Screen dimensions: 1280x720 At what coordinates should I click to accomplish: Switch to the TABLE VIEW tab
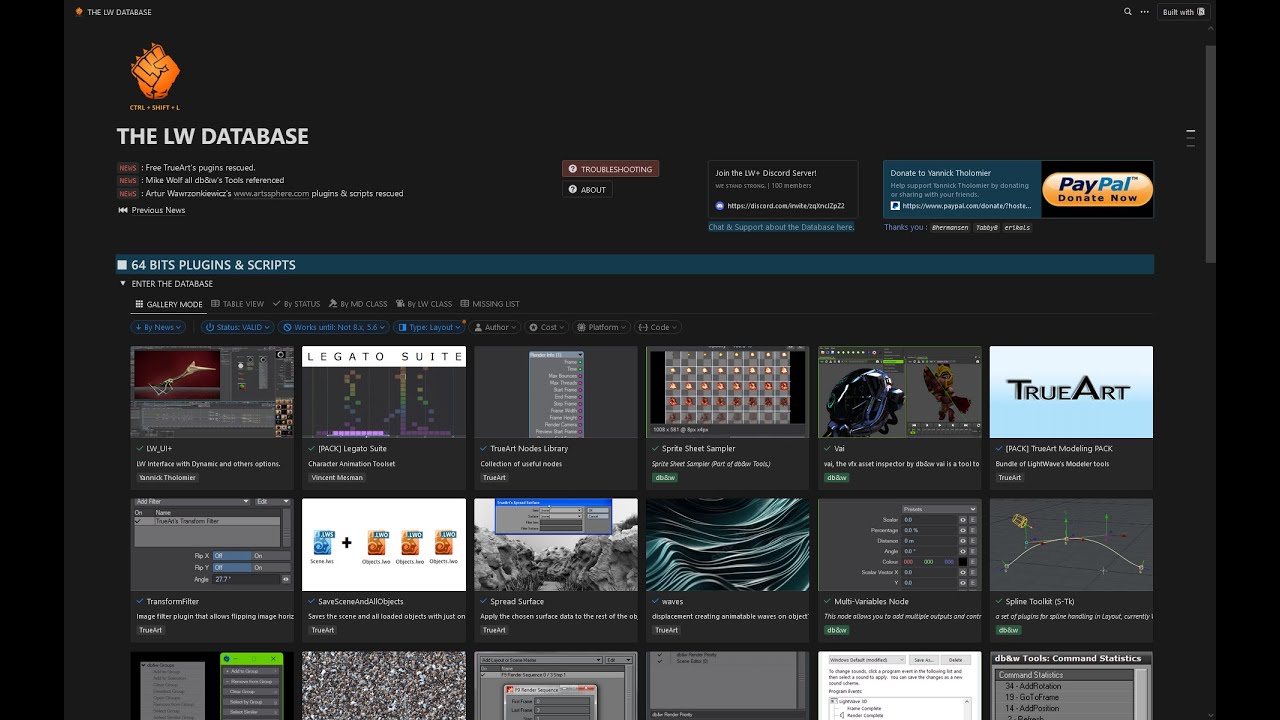[237, 304]
